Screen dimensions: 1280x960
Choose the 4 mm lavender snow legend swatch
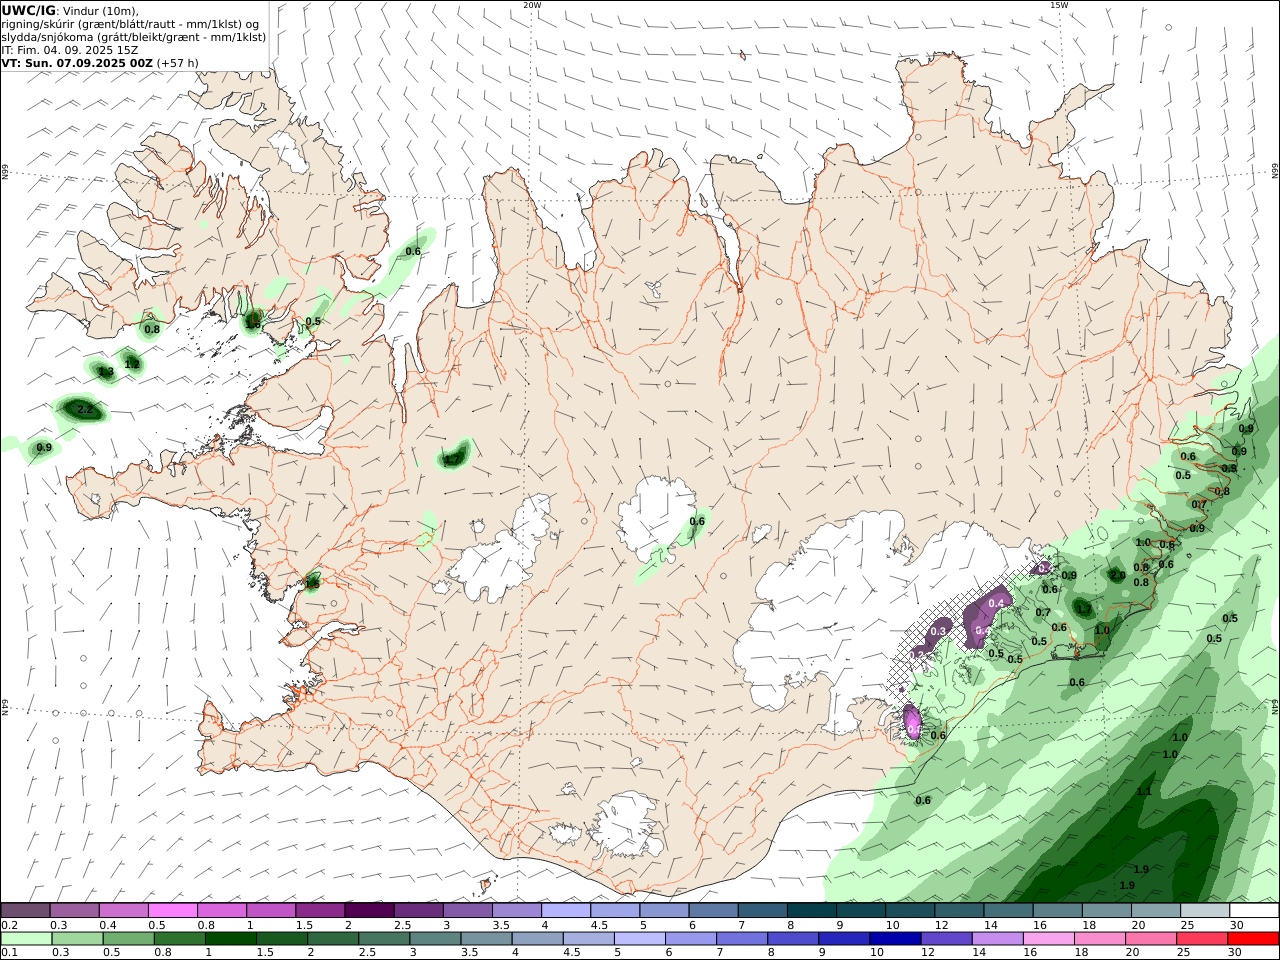click(x=566, y=910)
